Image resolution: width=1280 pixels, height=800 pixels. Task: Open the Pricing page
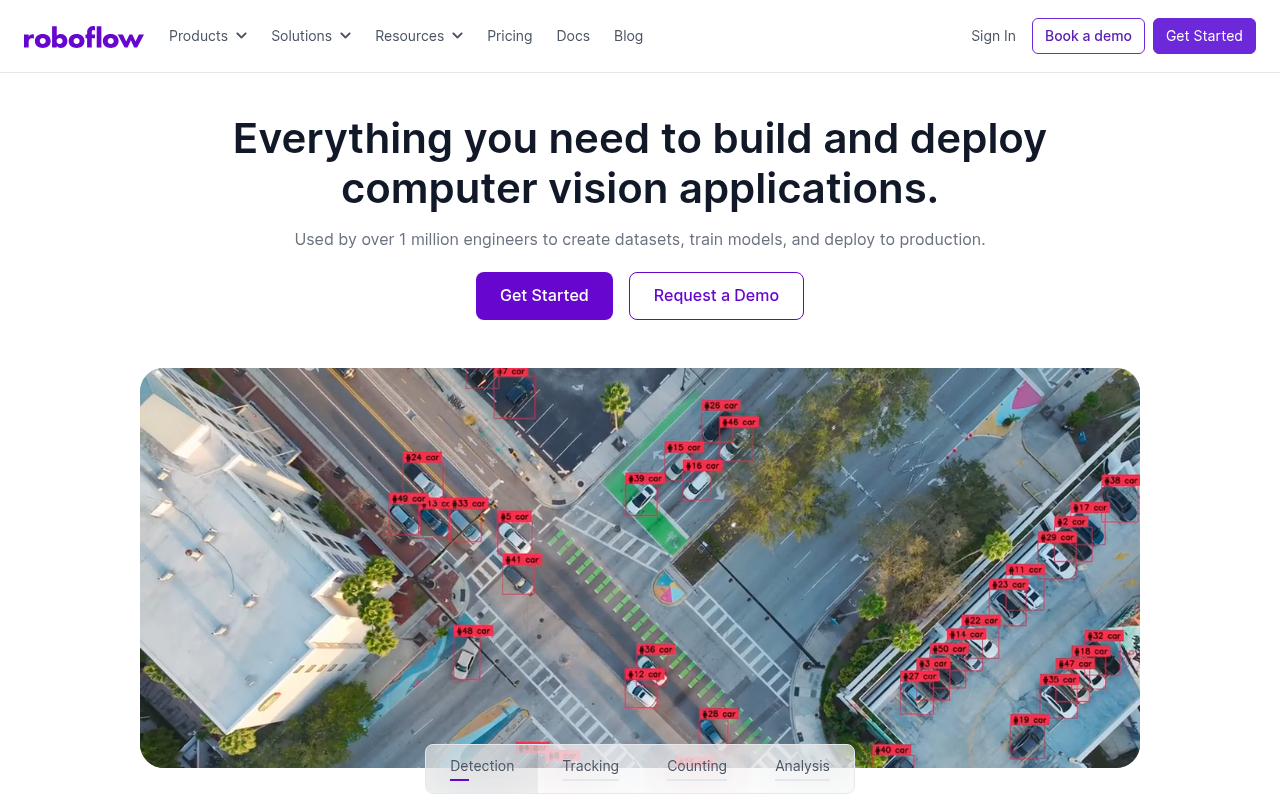[510, 36]
